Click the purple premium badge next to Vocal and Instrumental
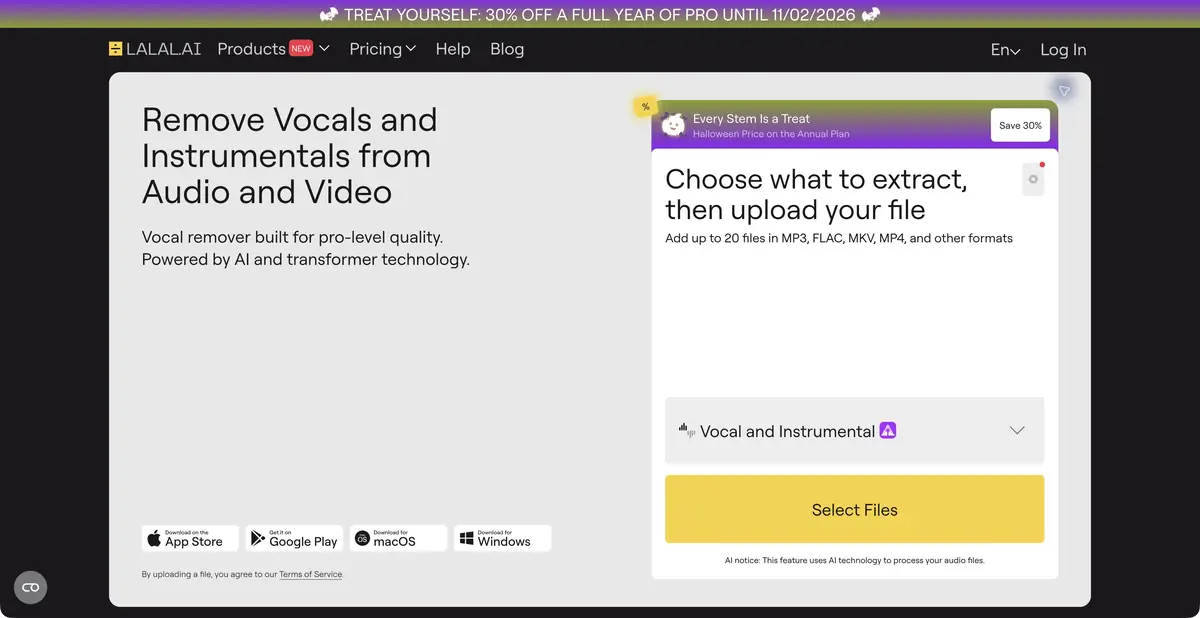The width and height of the screenshot is (1200, 618). tap(888, 431)
